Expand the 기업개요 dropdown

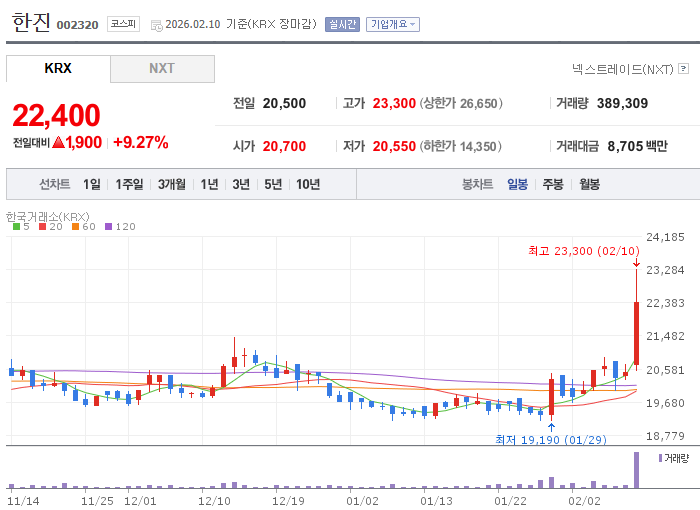(393, 24)
